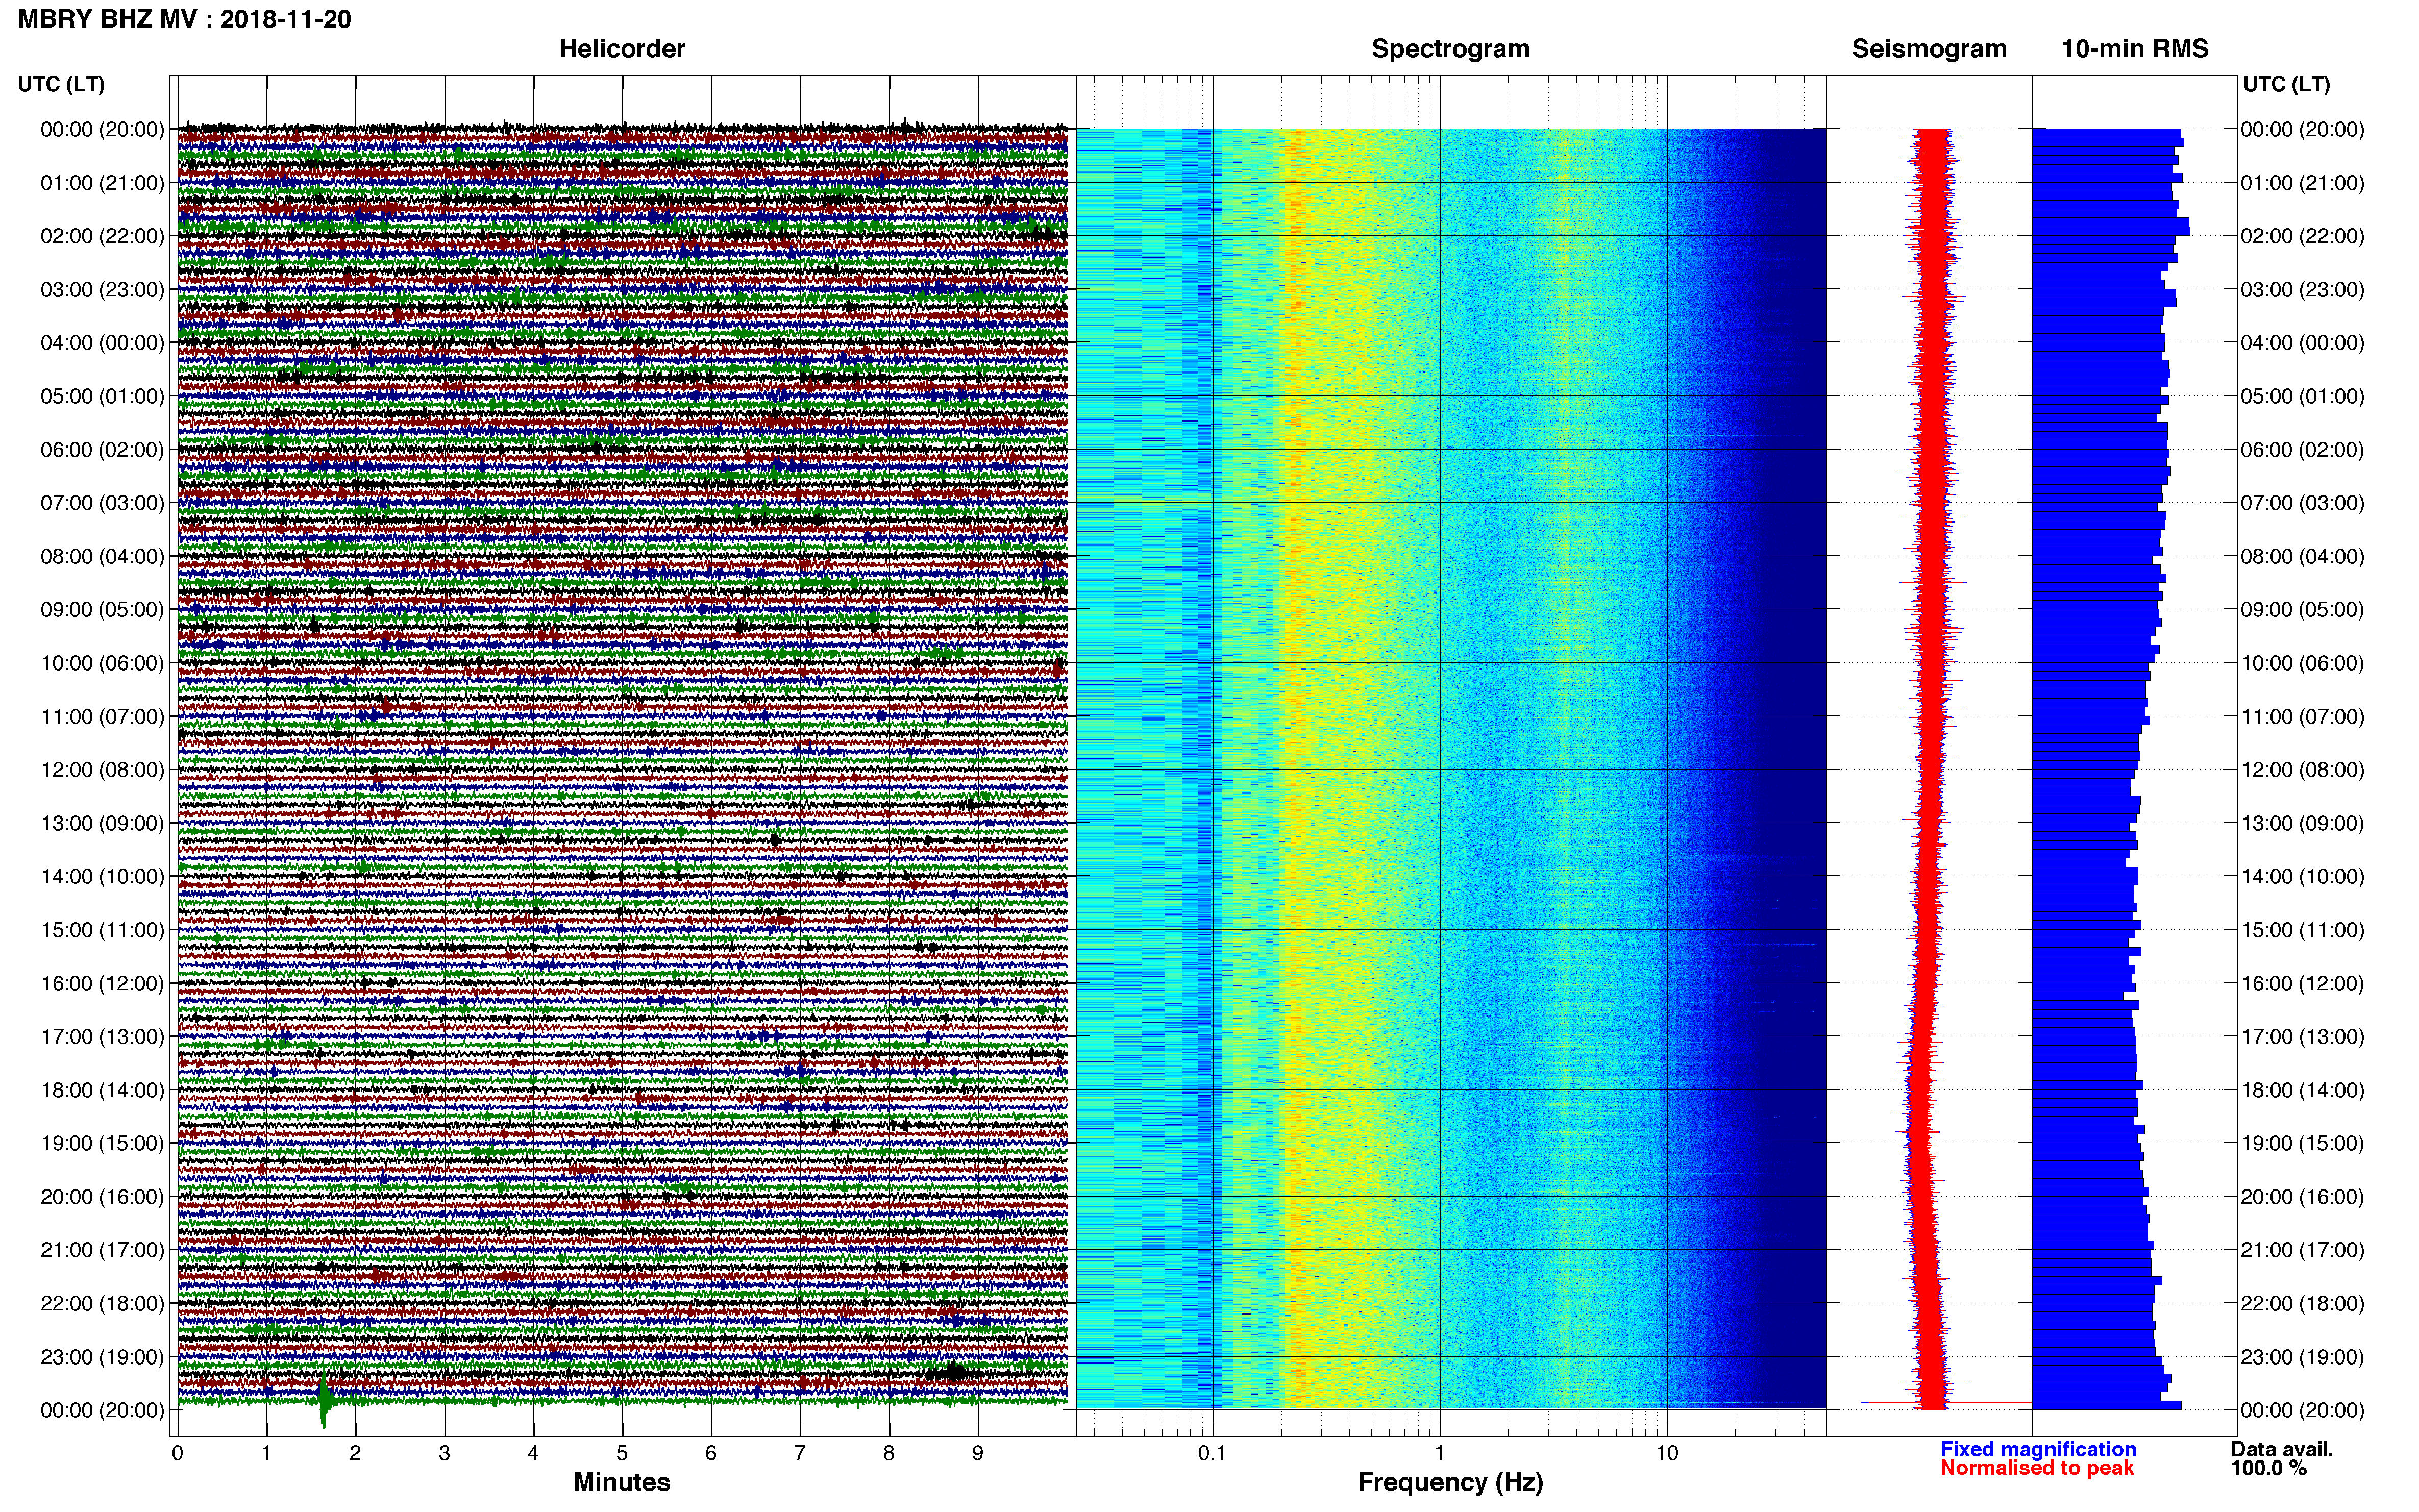
Task: Click left time label '20:00 (16:00)'
Action: (x=102, y=1197)
